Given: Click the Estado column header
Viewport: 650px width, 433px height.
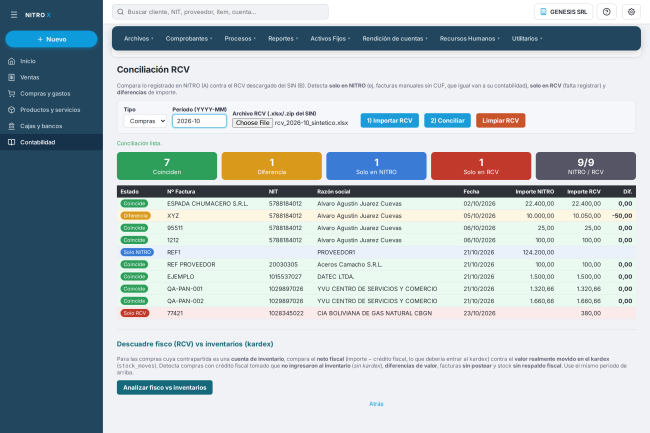Looking at the screenshot, I should [130, 191].
